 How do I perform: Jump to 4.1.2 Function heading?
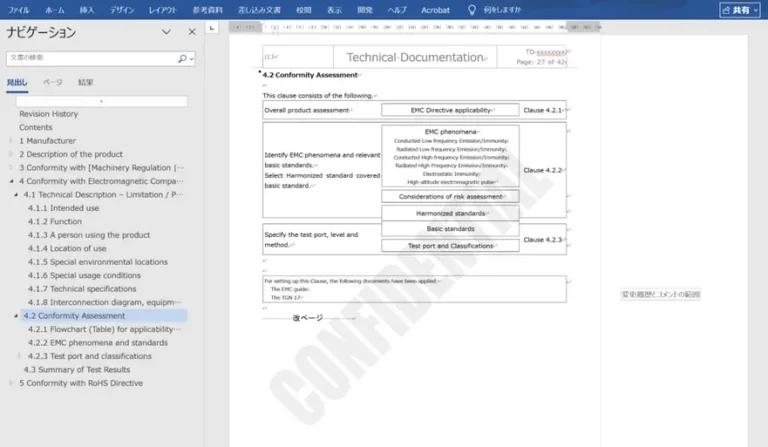[55, 221]
